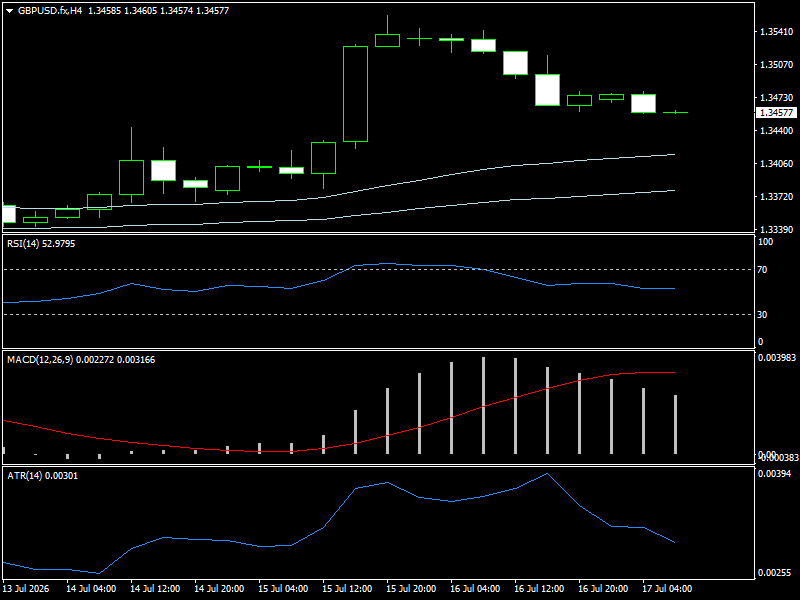
Task: Open the chart dropdown triangle beside GBPUSD.fx
Action: coord(9,11)
